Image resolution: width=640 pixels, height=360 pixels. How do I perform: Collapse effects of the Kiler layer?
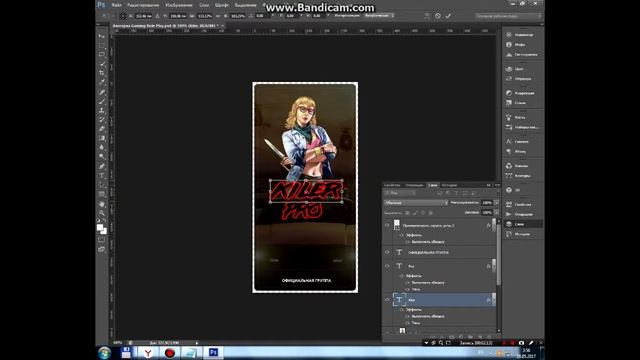click(x=494, y=300)
